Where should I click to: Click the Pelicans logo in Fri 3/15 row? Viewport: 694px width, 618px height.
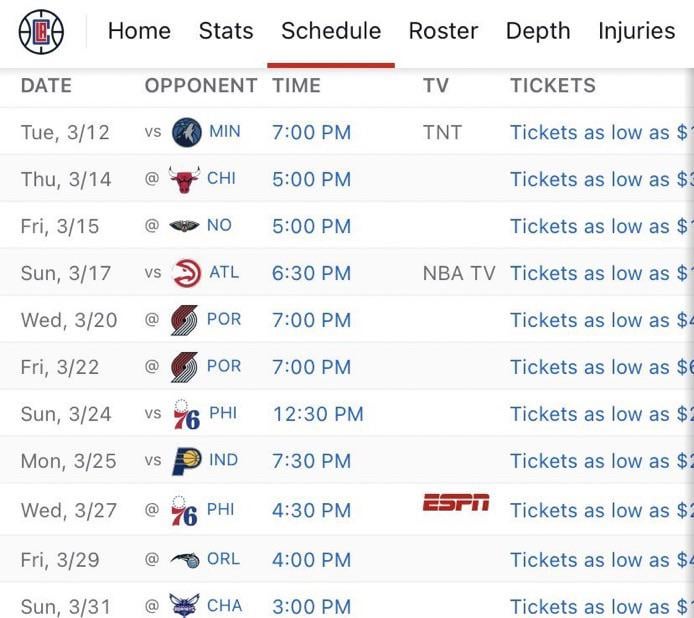pos(185,226)
